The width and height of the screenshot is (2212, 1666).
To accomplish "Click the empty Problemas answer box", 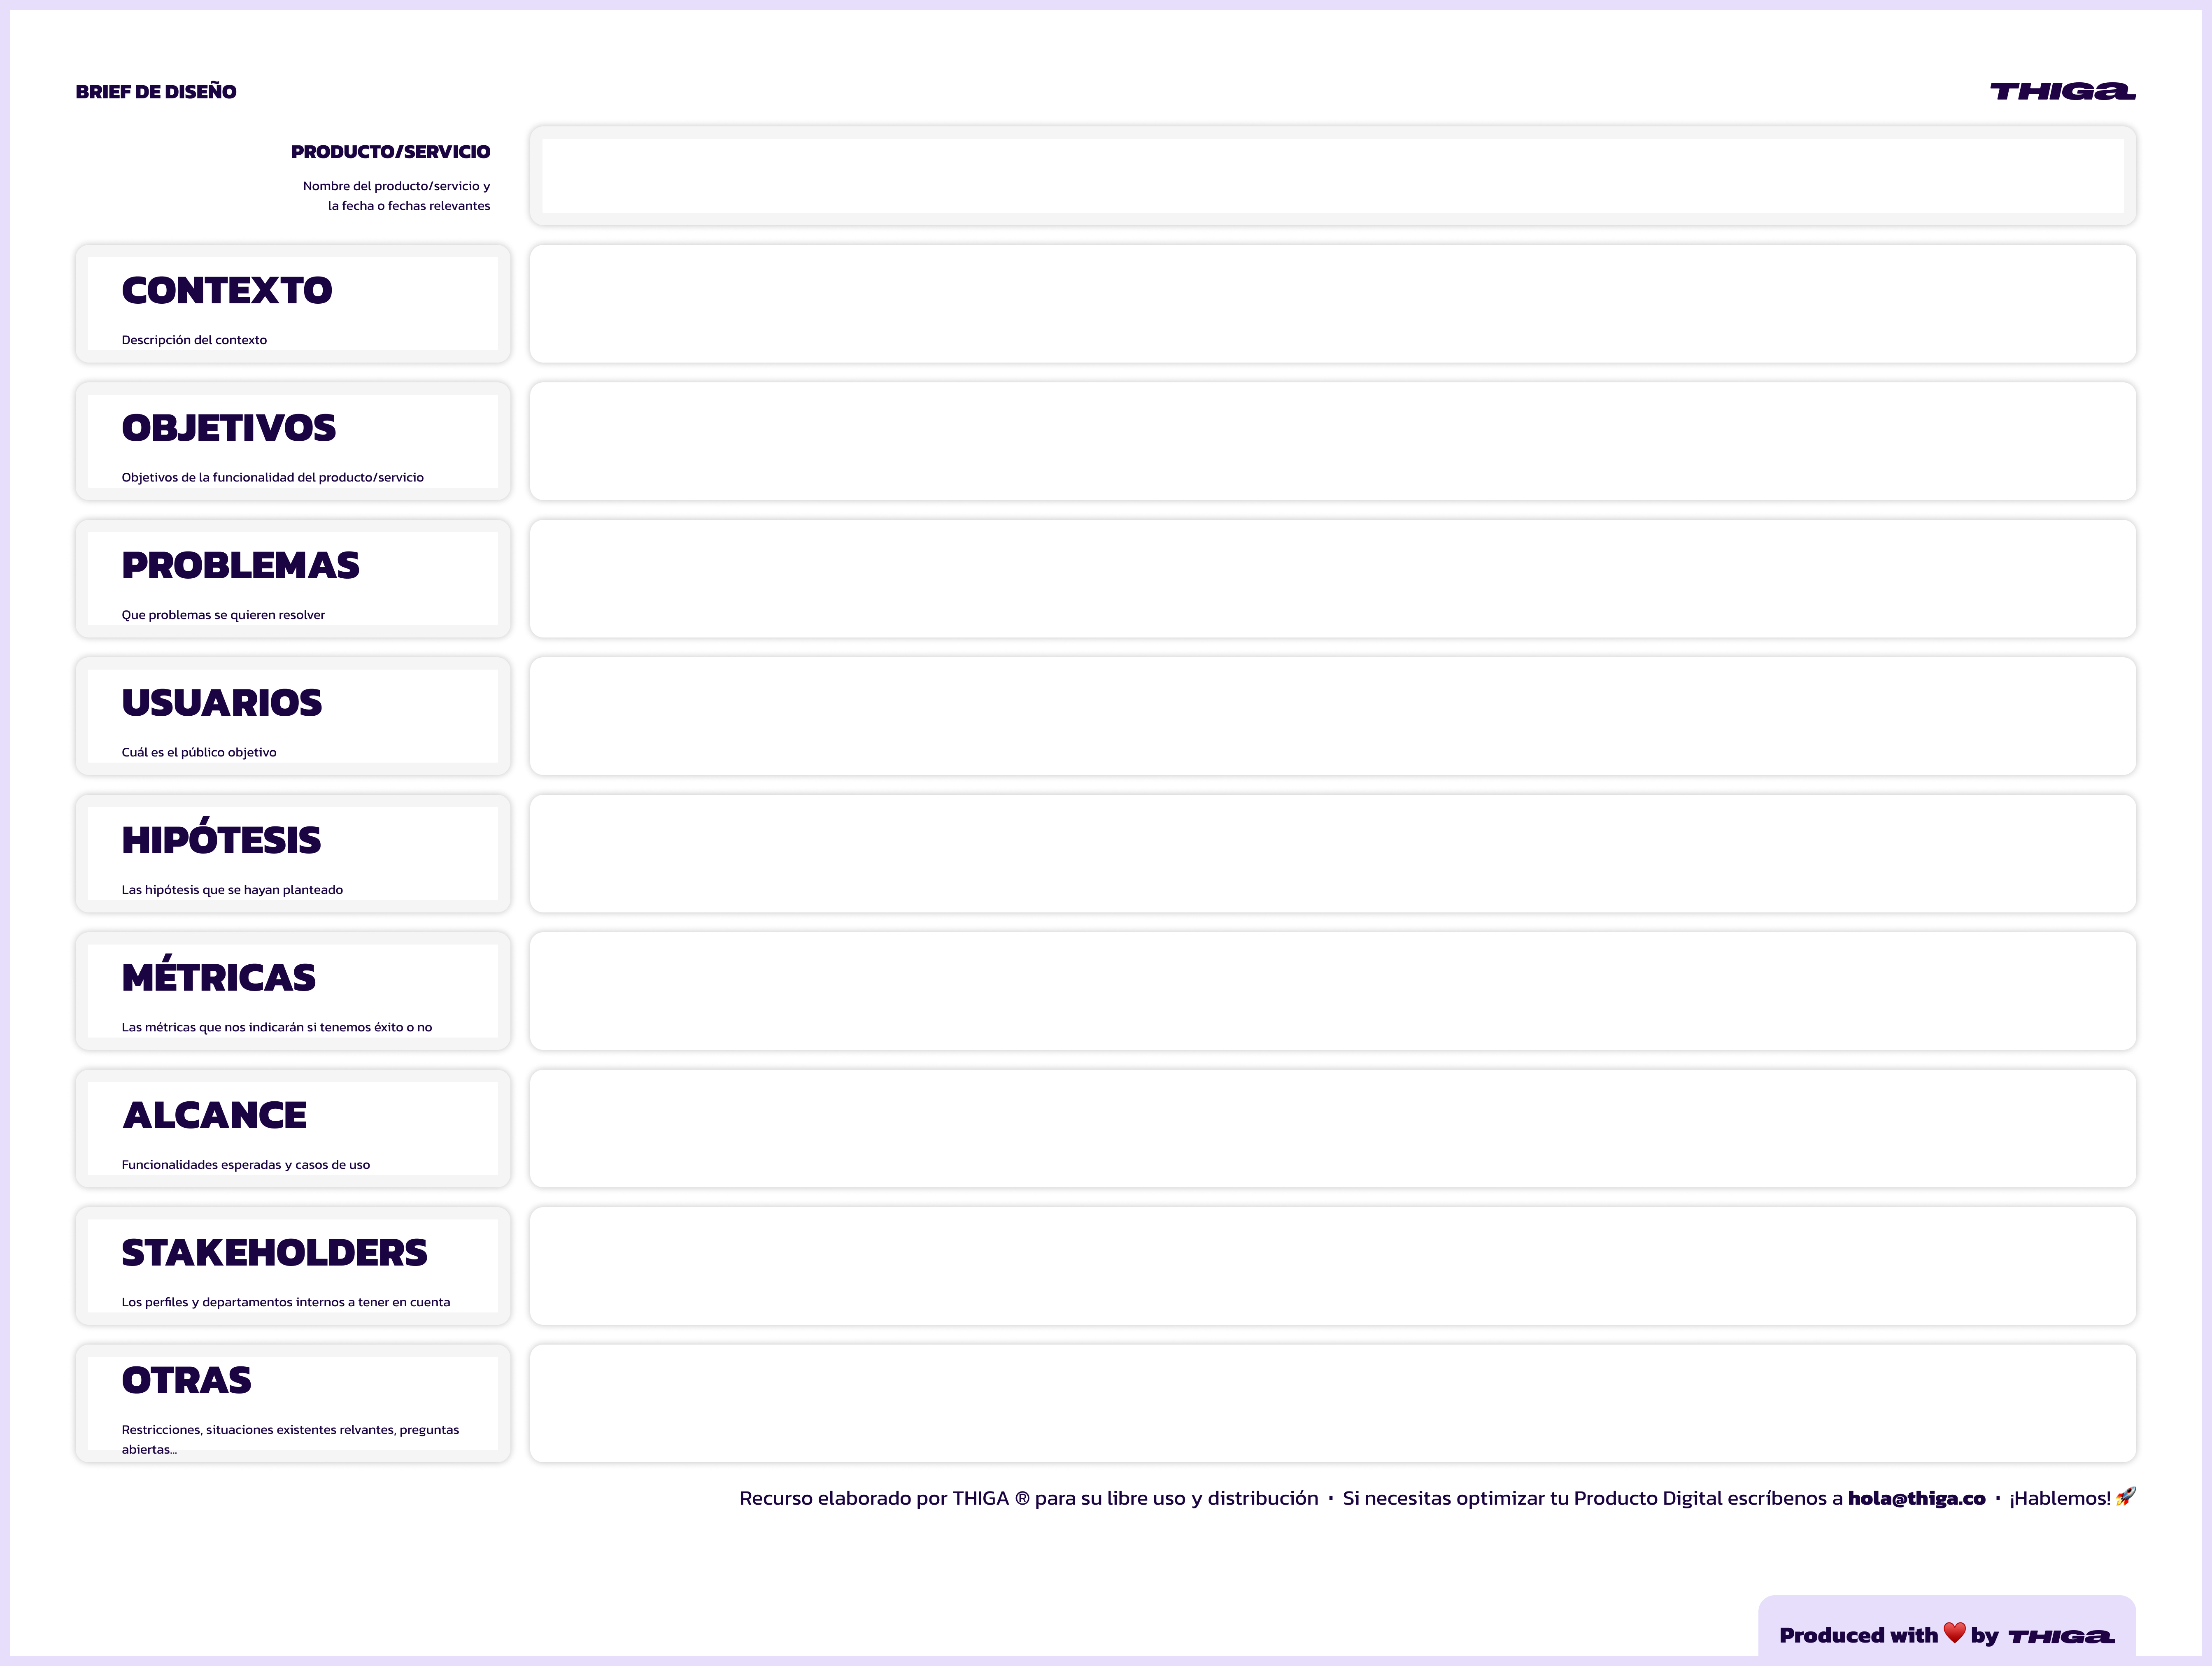I will (x=1332, y=578).
